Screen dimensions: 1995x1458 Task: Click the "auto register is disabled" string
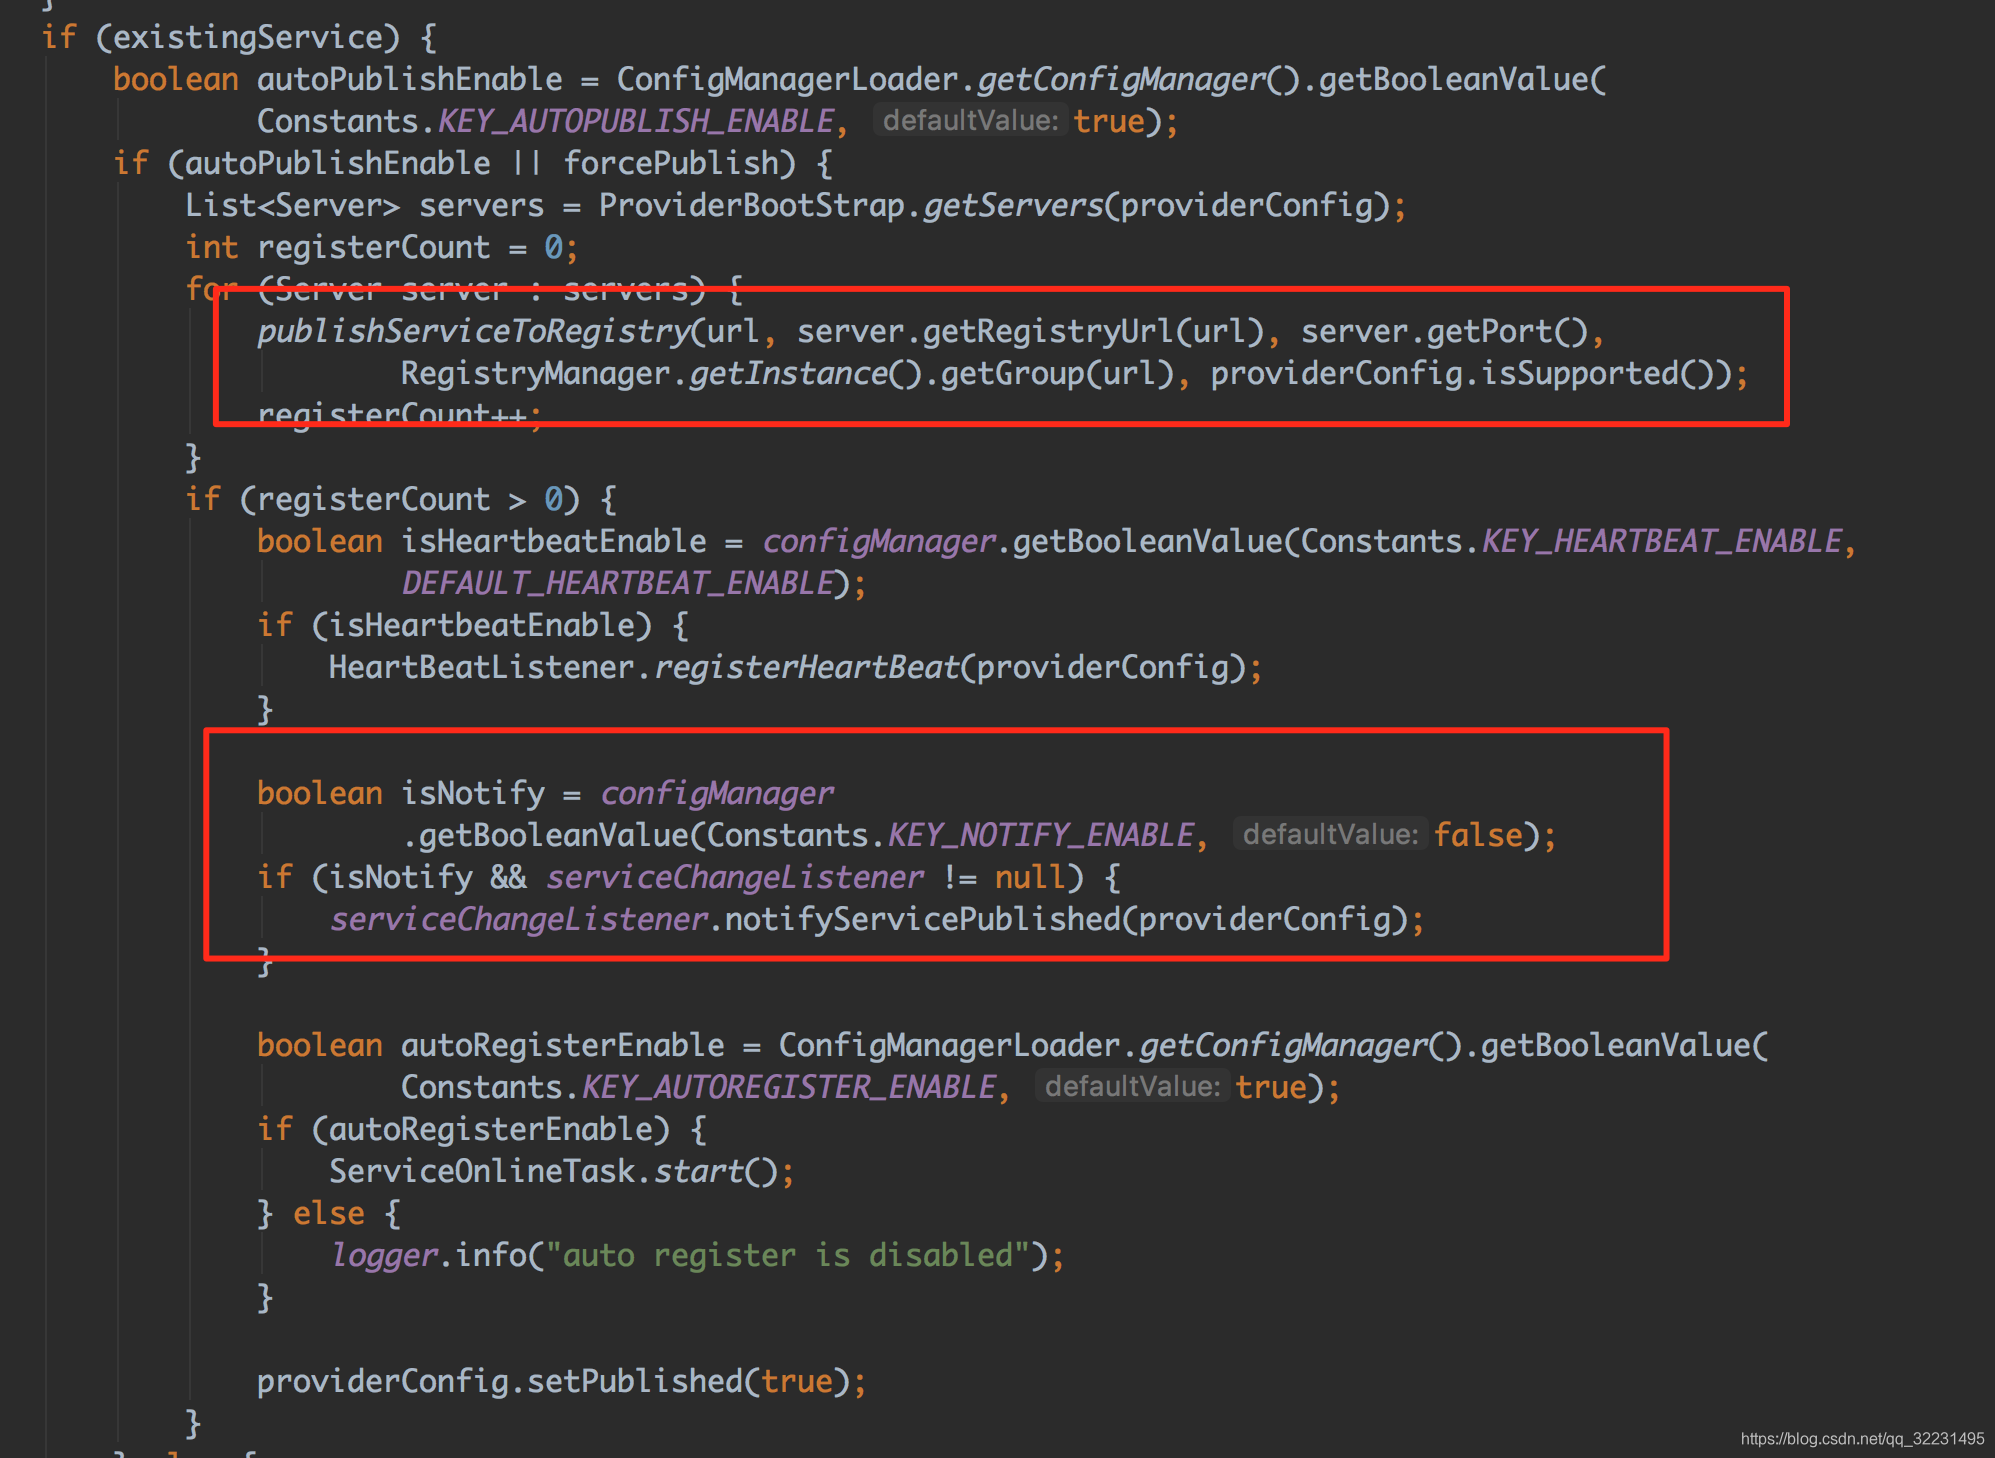coord(788,1255)
